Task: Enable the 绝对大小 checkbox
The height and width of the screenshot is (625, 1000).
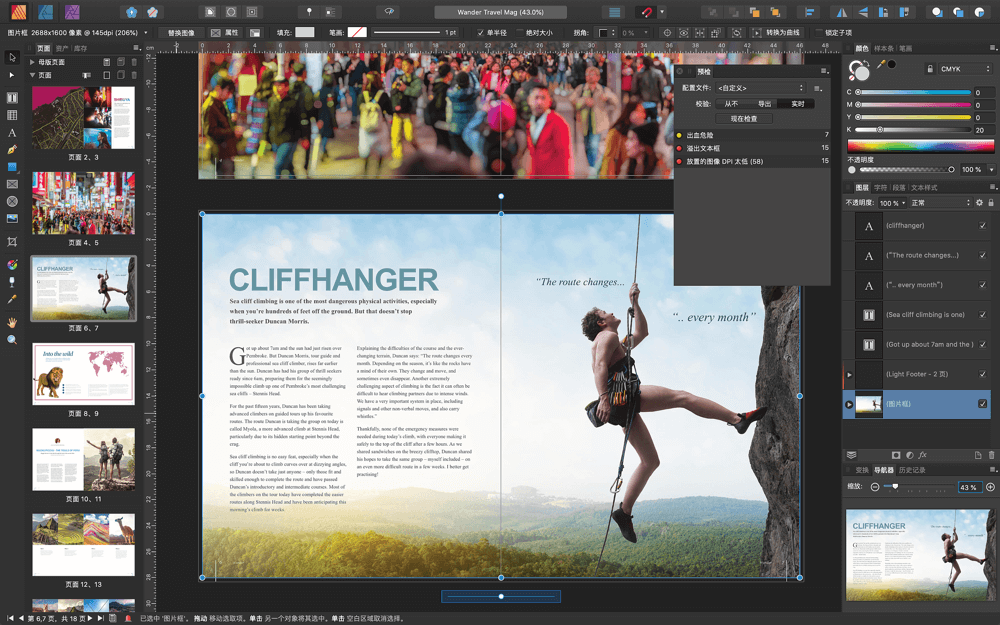Action: (520, 33)
